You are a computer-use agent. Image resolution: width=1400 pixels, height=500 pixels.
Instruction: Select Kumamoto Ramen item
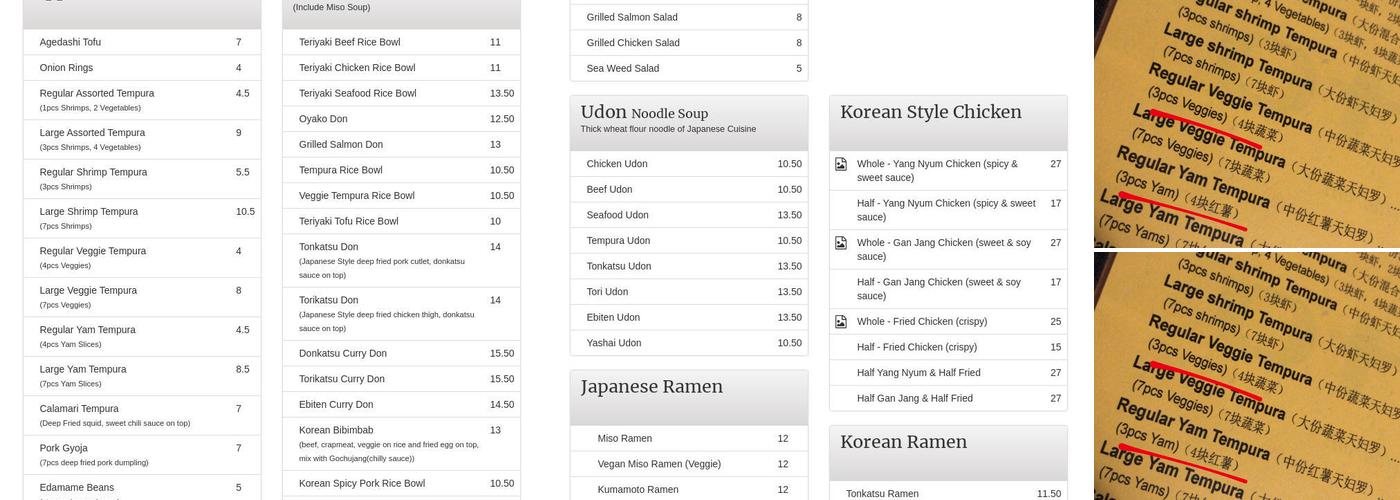[x=689, y=489]
